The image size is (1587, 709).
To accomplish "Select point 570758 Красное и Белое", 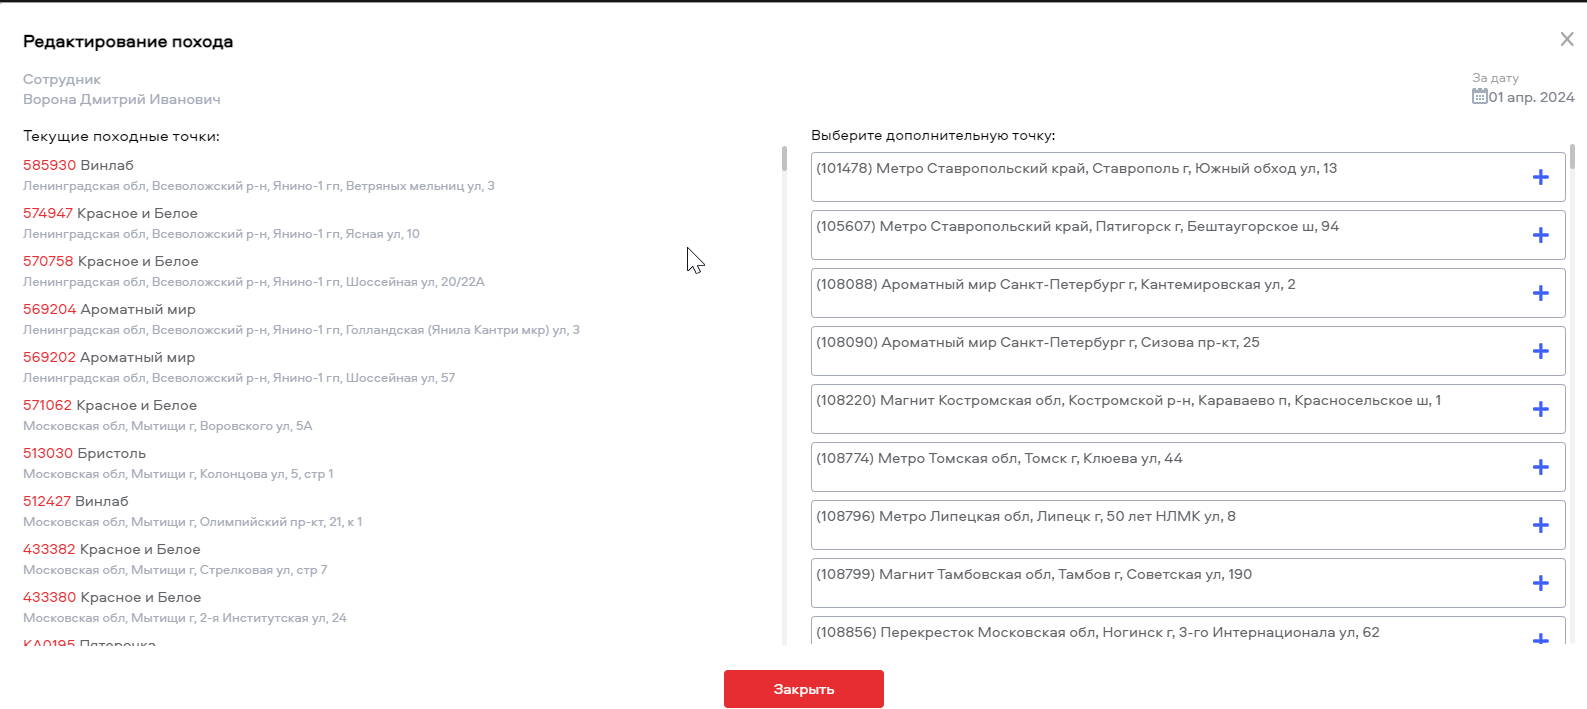I will pos(110,261).
